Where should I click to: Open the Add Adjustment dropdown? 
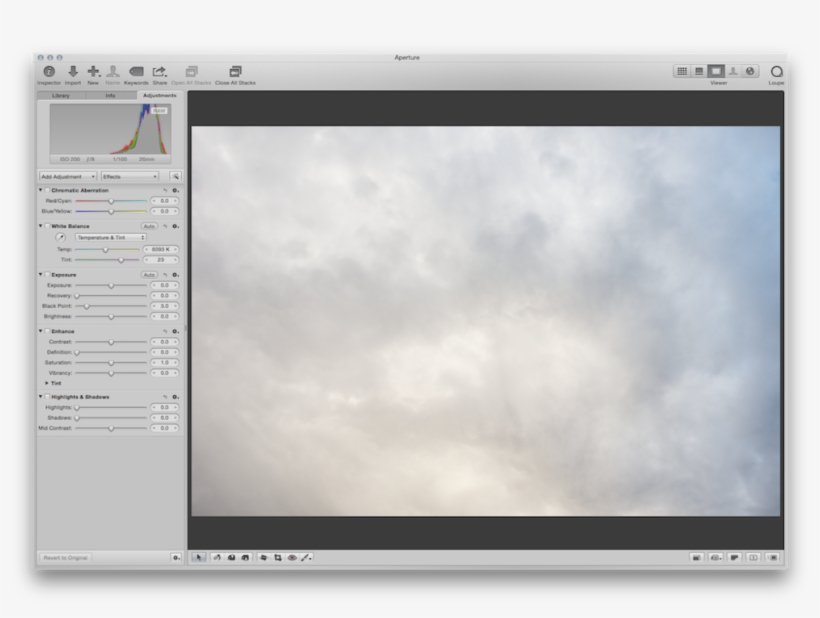pos(67,176)
